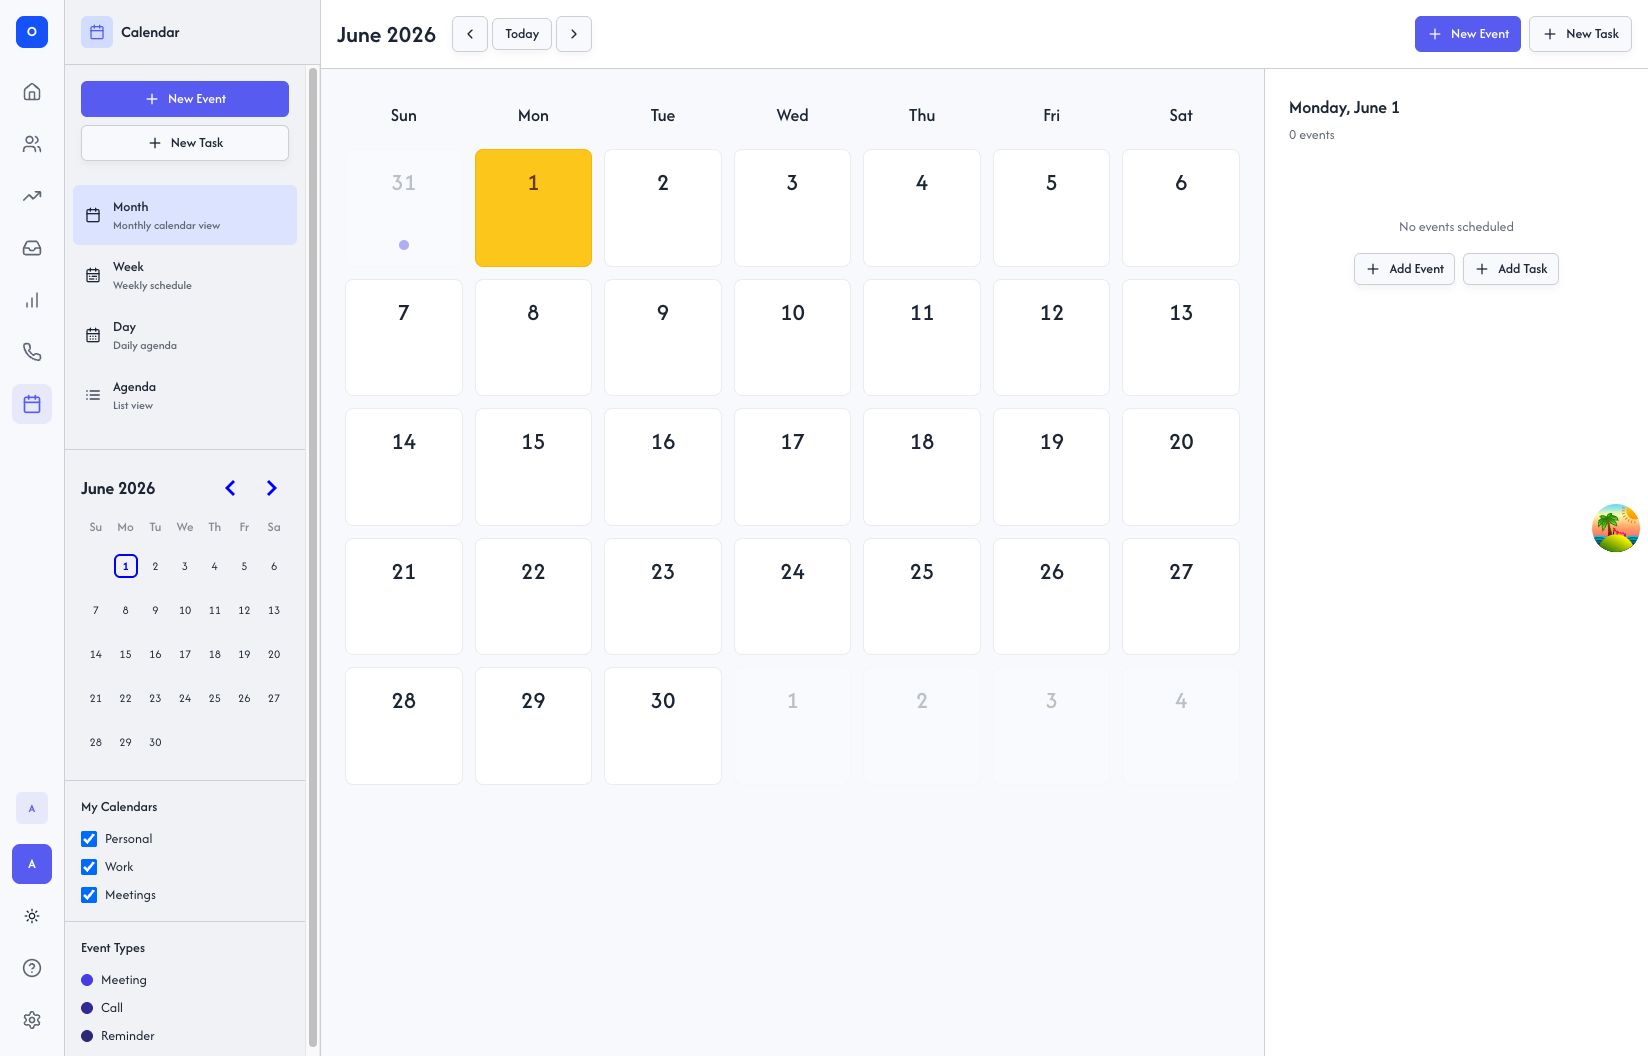Select day 27 in mini calendar
This screenshot has height=1056, width=1648.
pos(274,698)
